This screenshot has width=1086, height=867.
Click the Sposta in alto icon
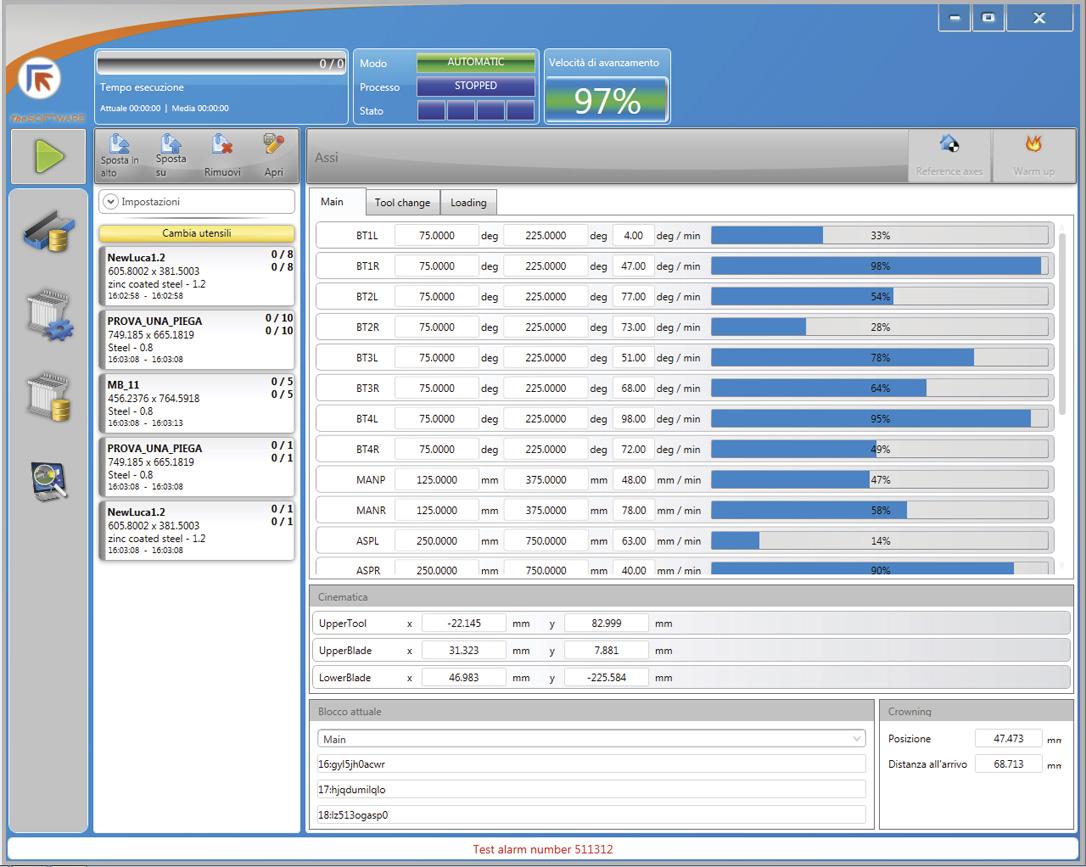click(x=118, y=145)
